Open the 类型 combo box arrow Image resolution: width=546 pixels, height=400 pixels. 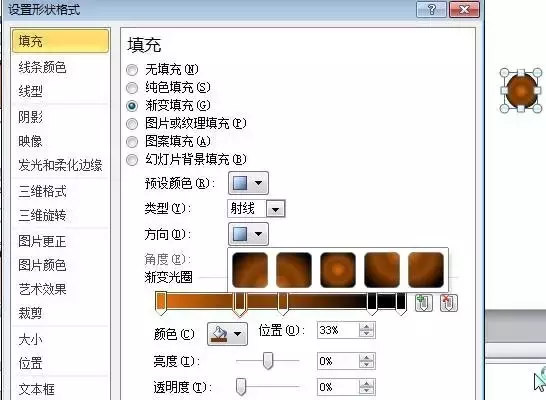point(276,209)
